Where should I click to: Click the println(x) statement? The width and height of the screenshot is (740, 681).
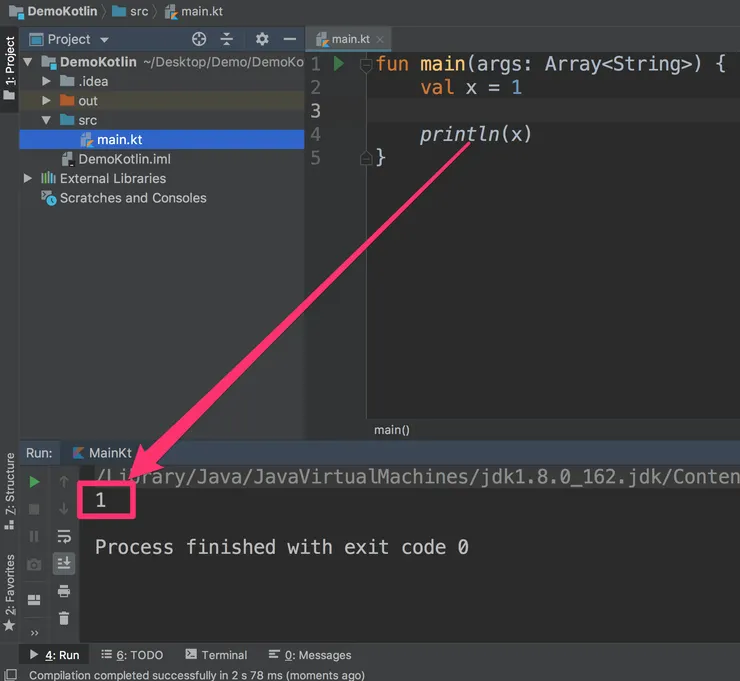(x=476, y=135)
